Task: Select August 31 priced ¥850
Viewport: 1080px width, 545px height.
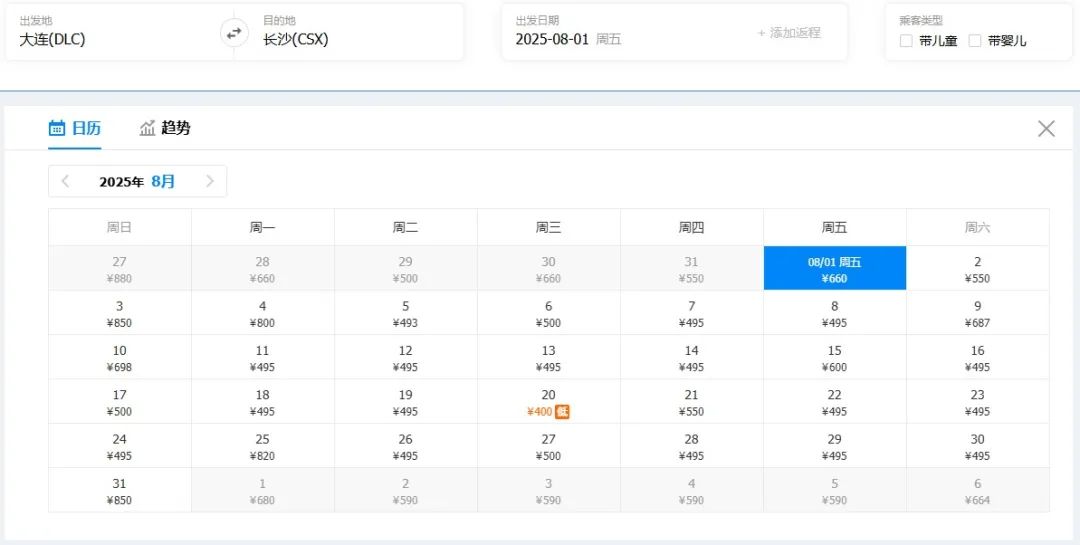Action: (x=120, y=491)
